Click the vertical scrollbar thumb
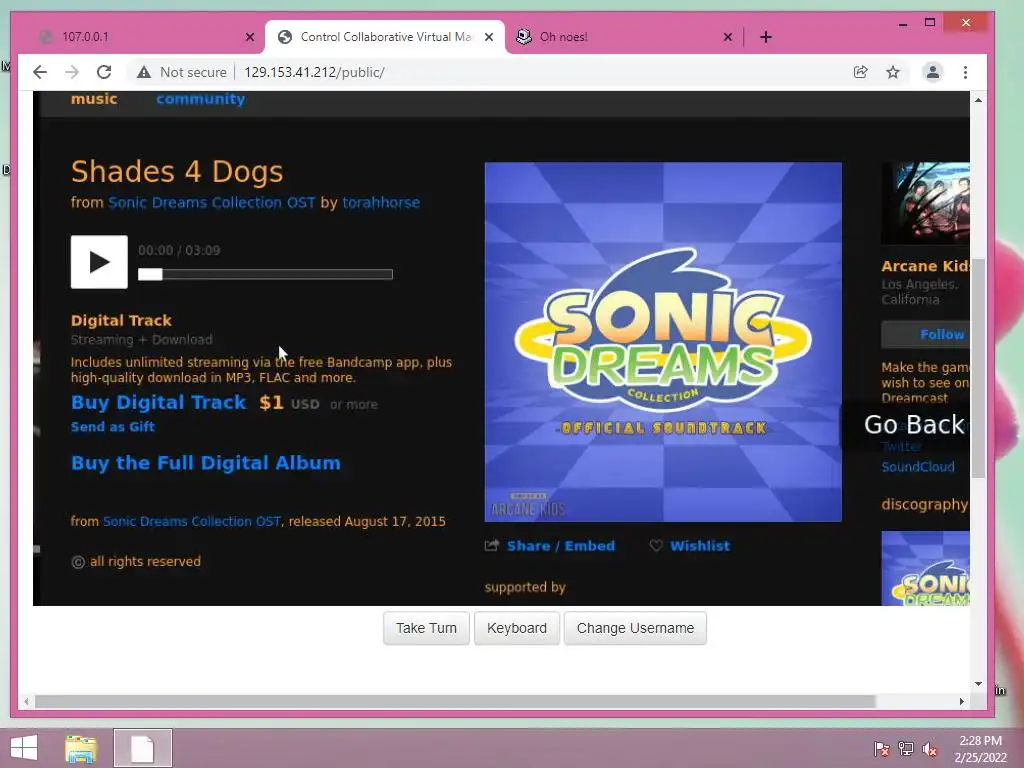This screenshot has height=768, width=1024. (978, 369)
